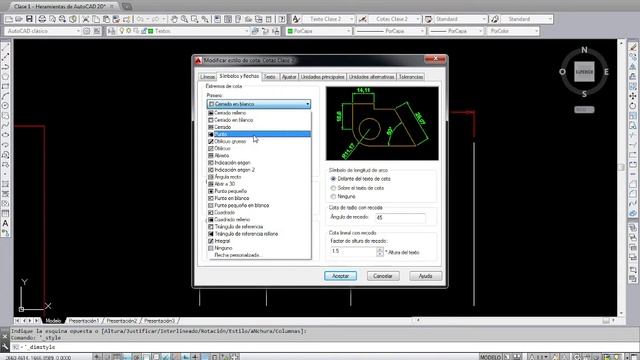Switch to the Unidades alternativas tab
Screen dimensions: 640x360
[x=371, y=77]
